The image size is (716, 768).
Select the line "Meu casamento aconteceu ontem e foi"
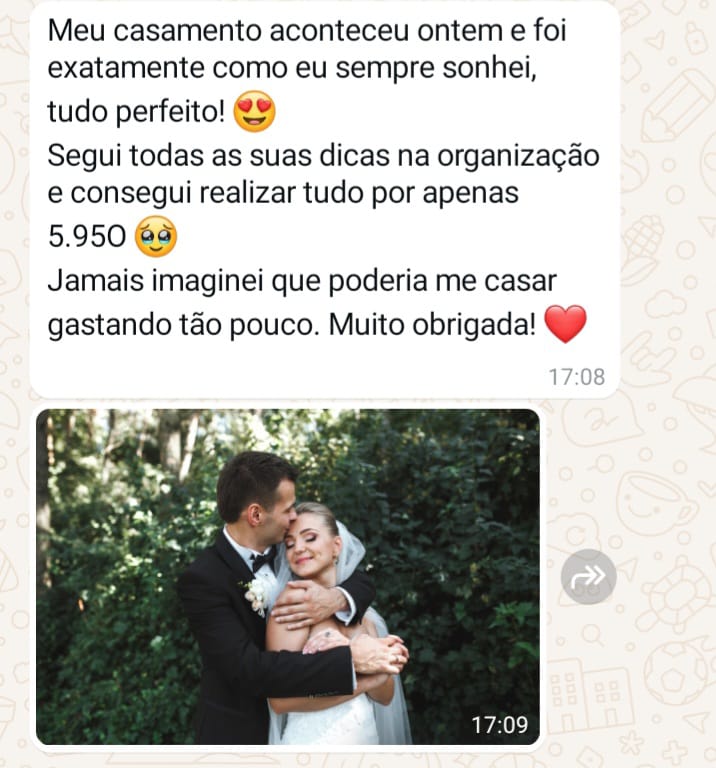307,30
